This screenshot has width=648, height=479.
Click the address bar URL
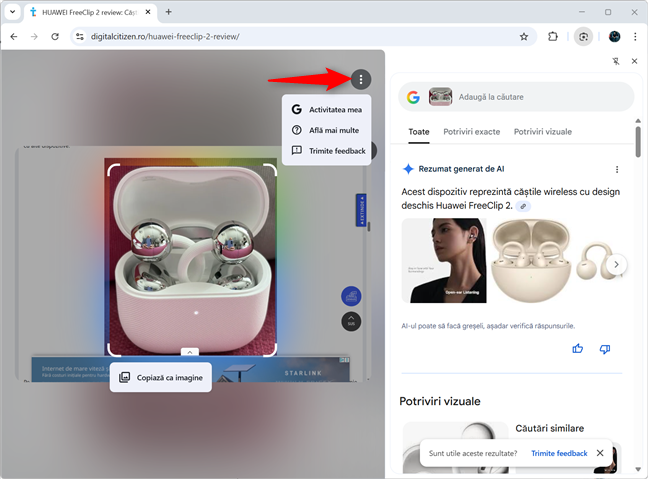point(165,36)
